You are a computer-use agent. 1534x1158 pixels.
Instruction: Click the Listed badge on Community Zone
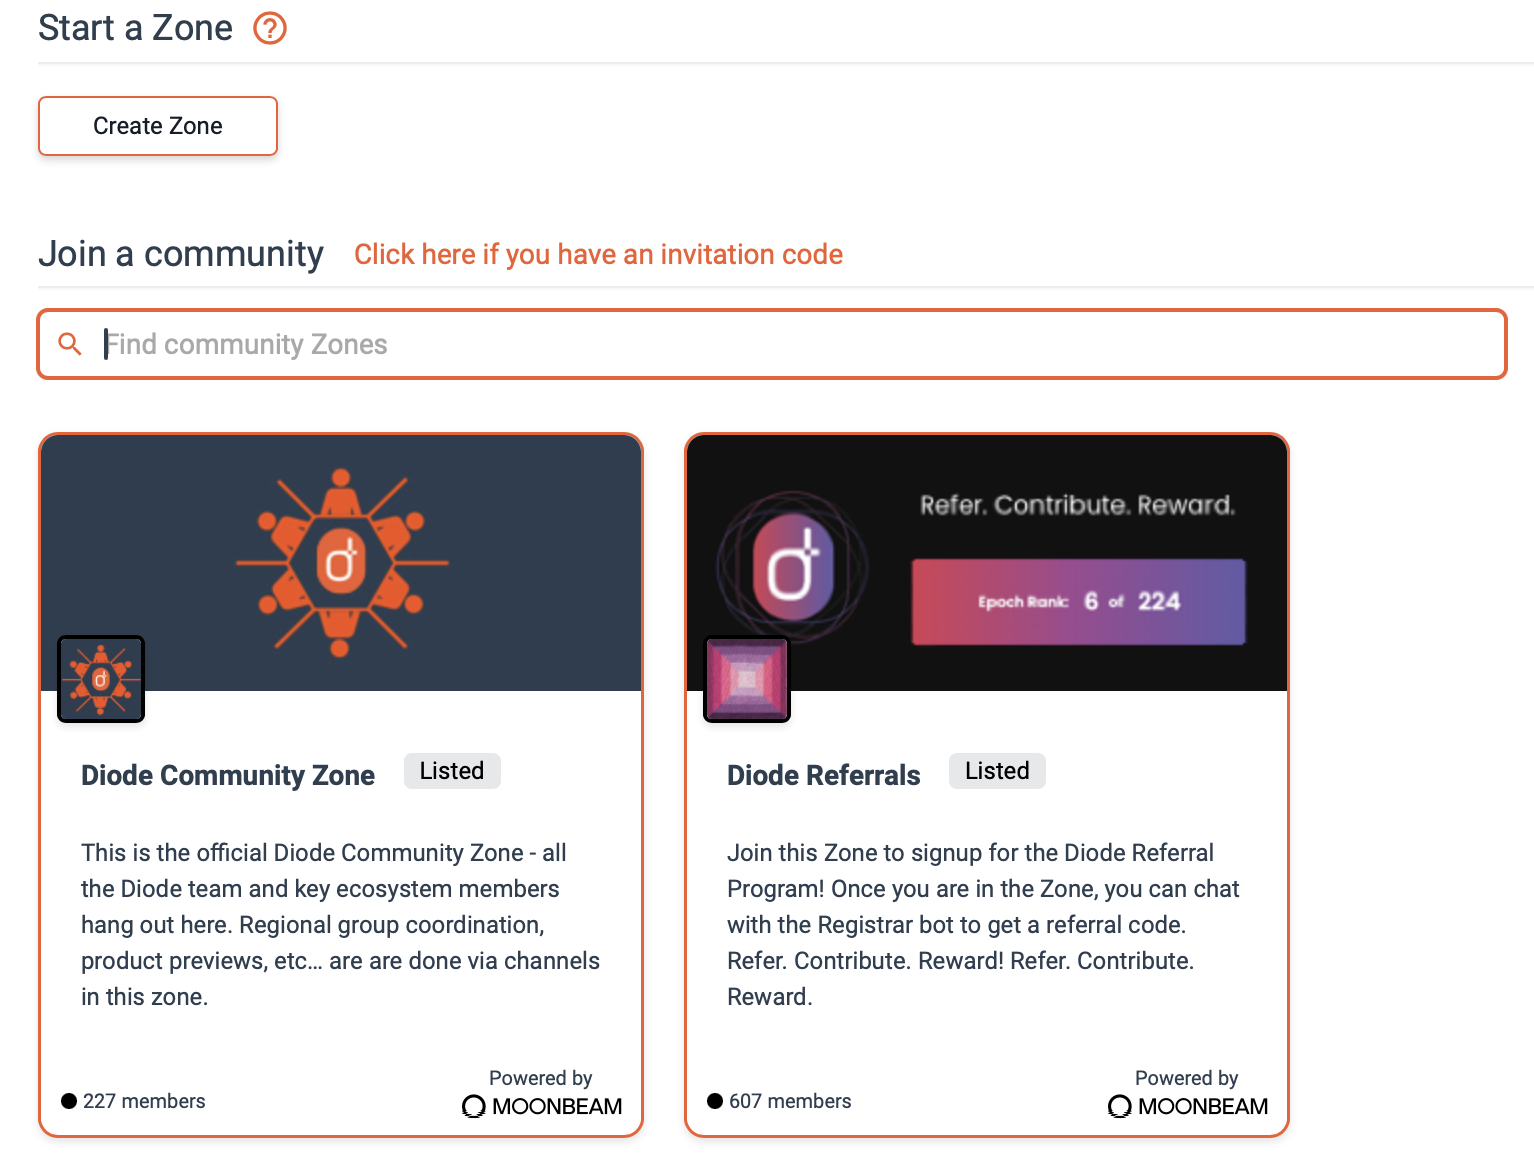pos(452,771)
